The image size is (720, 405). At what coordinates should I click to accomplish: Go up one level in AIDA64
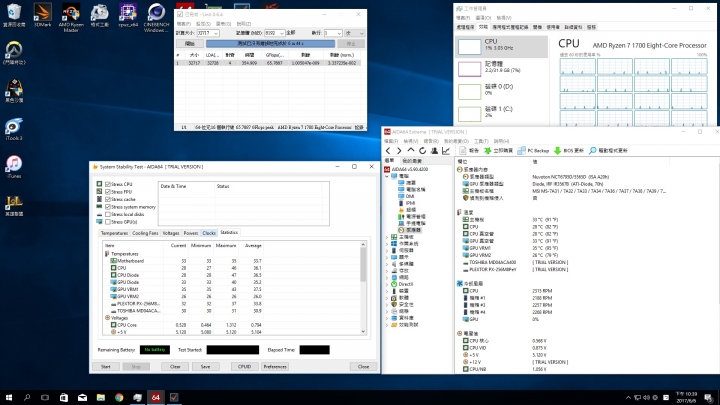click(x=411, y=151)
